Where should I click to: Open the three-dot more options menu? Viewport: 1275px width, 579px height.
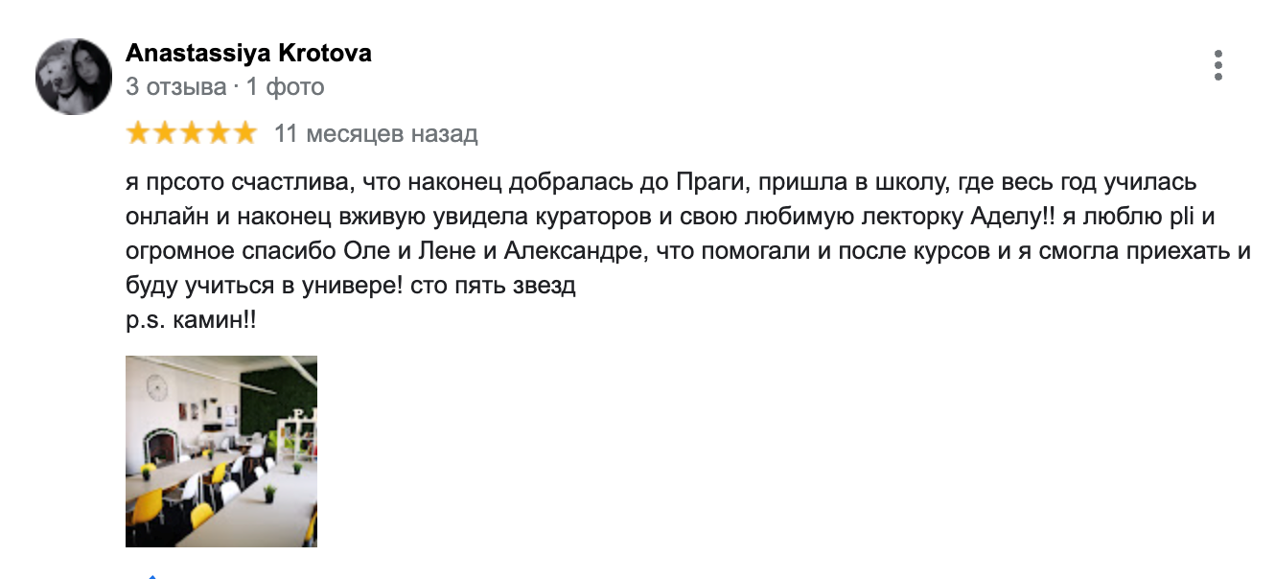[x=1217, y=65]
